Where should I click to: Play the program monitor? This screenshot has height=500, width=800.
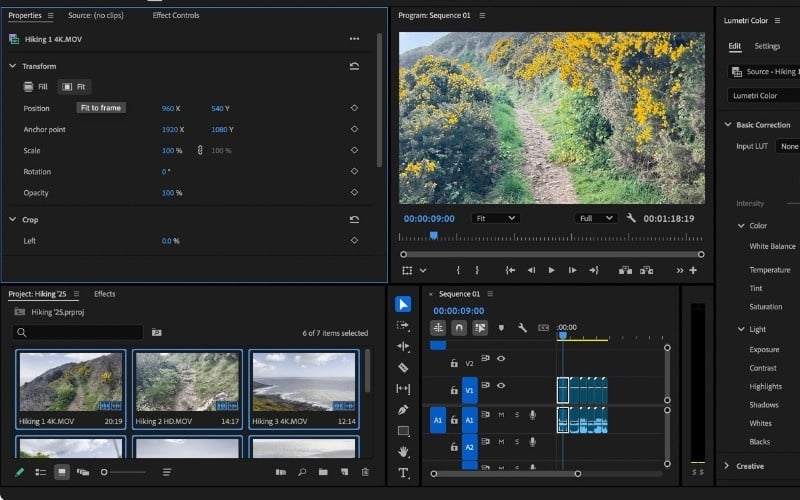click(552, 270)
